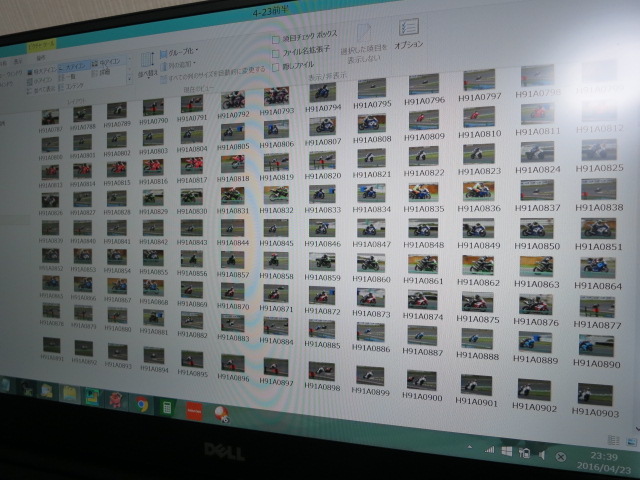This screenshot has height=480, width=640.
Task: Show hidden tray icons arrow
Action: click(x=471, y=448)
